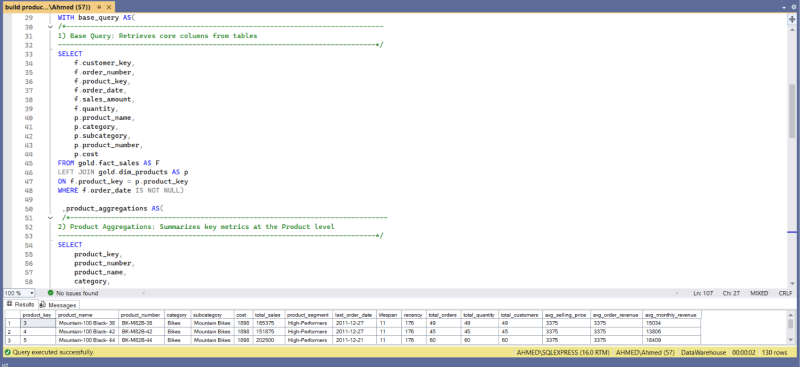Click the Query executed successfully status icon
This screenshot has width=800, height=367.
[x=7, y=352]
